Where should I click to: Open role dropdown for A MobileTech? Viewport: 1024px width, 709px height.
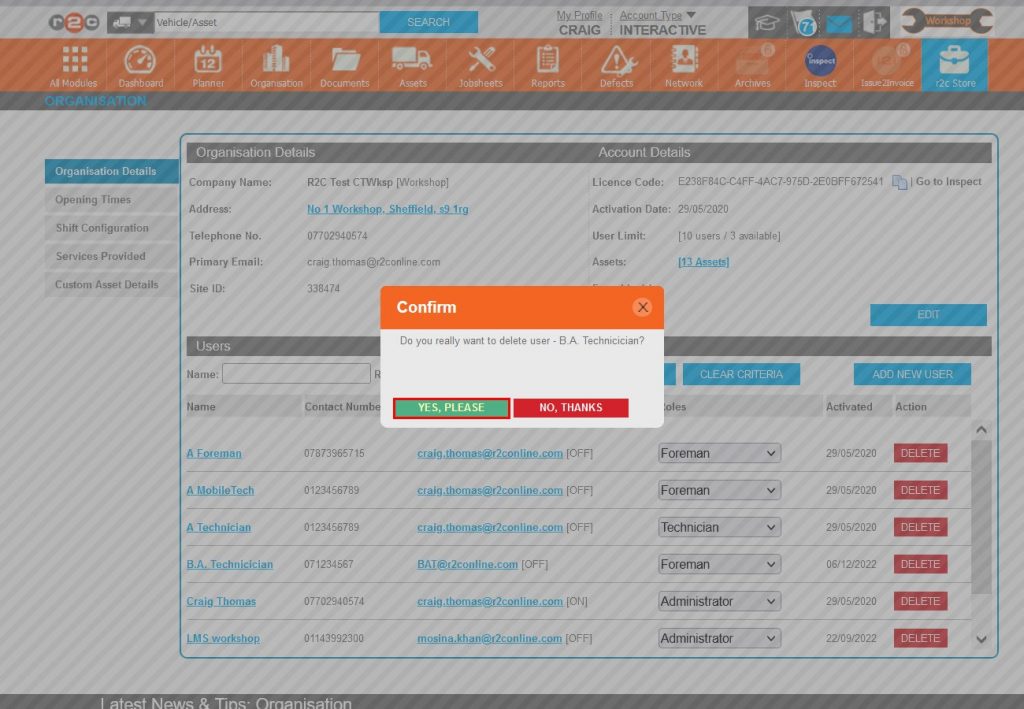719,490
